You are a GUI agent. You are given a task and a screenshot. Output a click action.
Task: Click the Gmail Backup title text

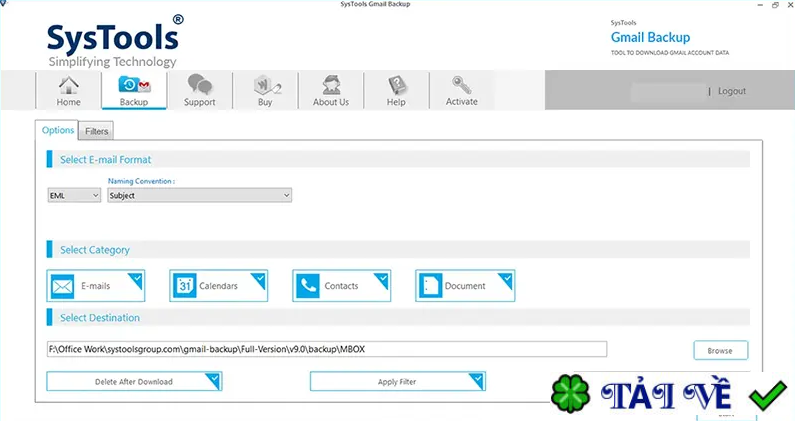pos(651,37)
